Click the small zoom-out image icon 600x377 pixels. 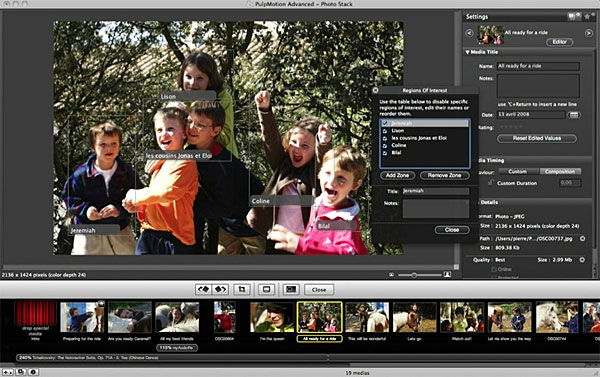(x=391, y=275)
